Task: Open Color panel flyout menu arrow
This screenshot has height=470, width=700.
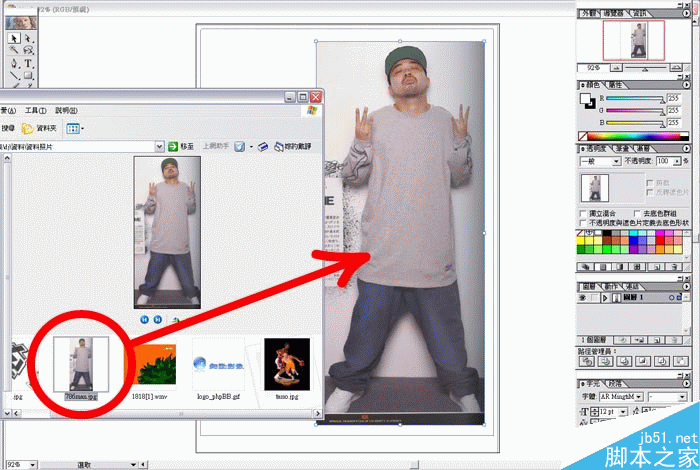Action: (x=686, y=84)
